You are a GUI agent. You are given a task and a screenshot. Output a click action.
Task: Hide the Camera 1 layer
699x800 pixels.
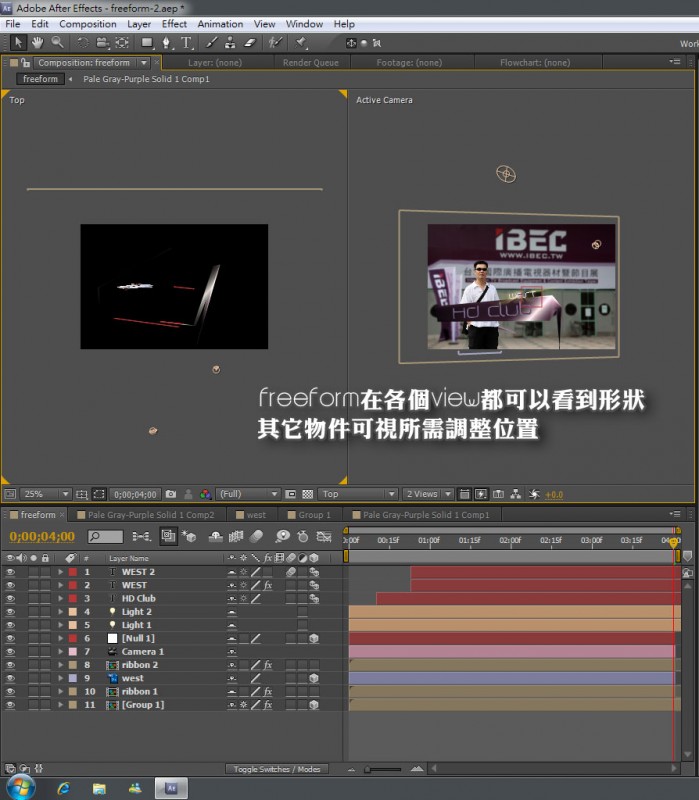click(11, 651)
